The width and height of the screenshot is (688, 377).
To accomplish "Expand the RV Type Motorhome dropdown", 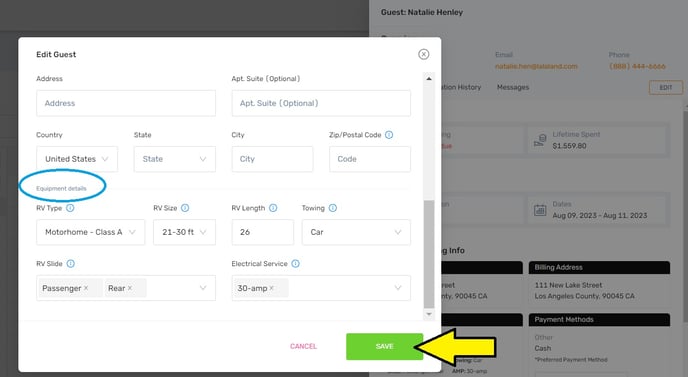I will click(x=90, y=232).
